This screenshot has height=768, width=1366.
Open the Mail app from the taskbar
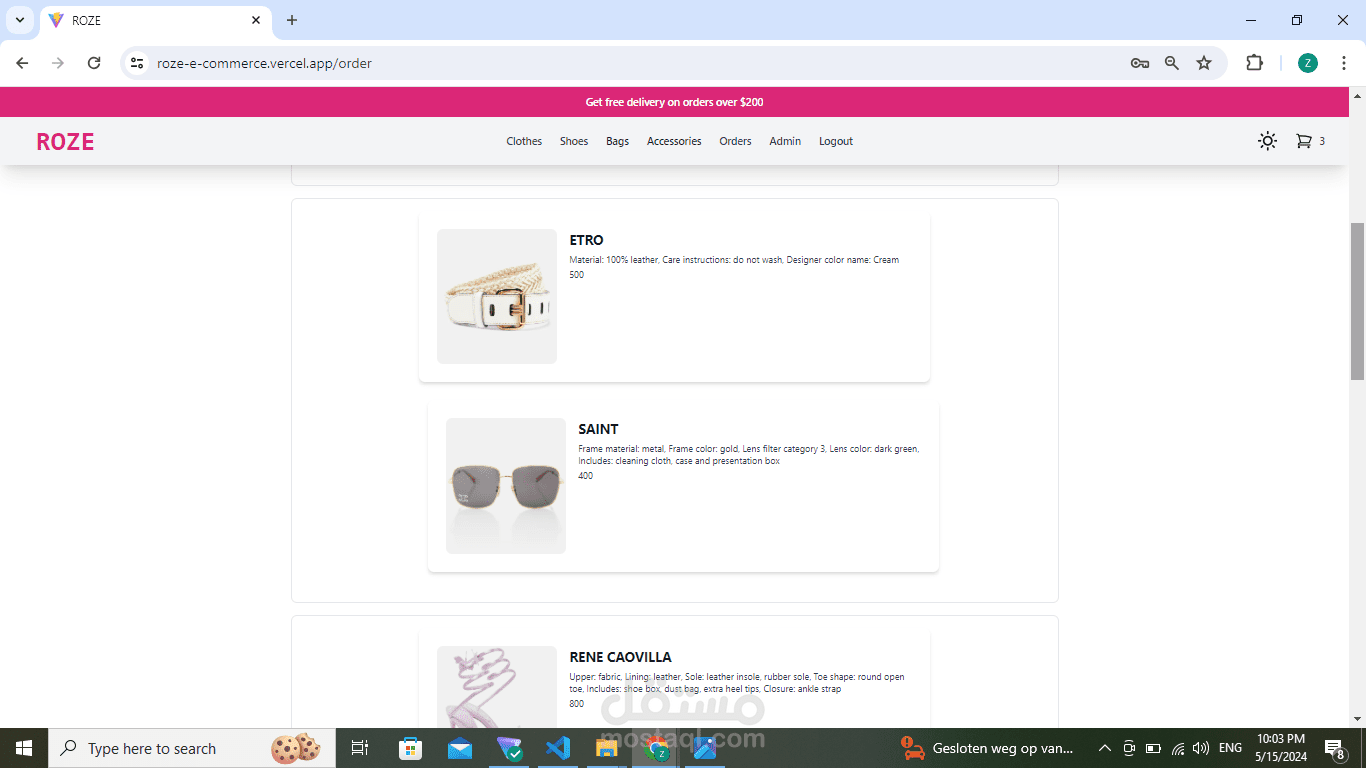[460, 748]
